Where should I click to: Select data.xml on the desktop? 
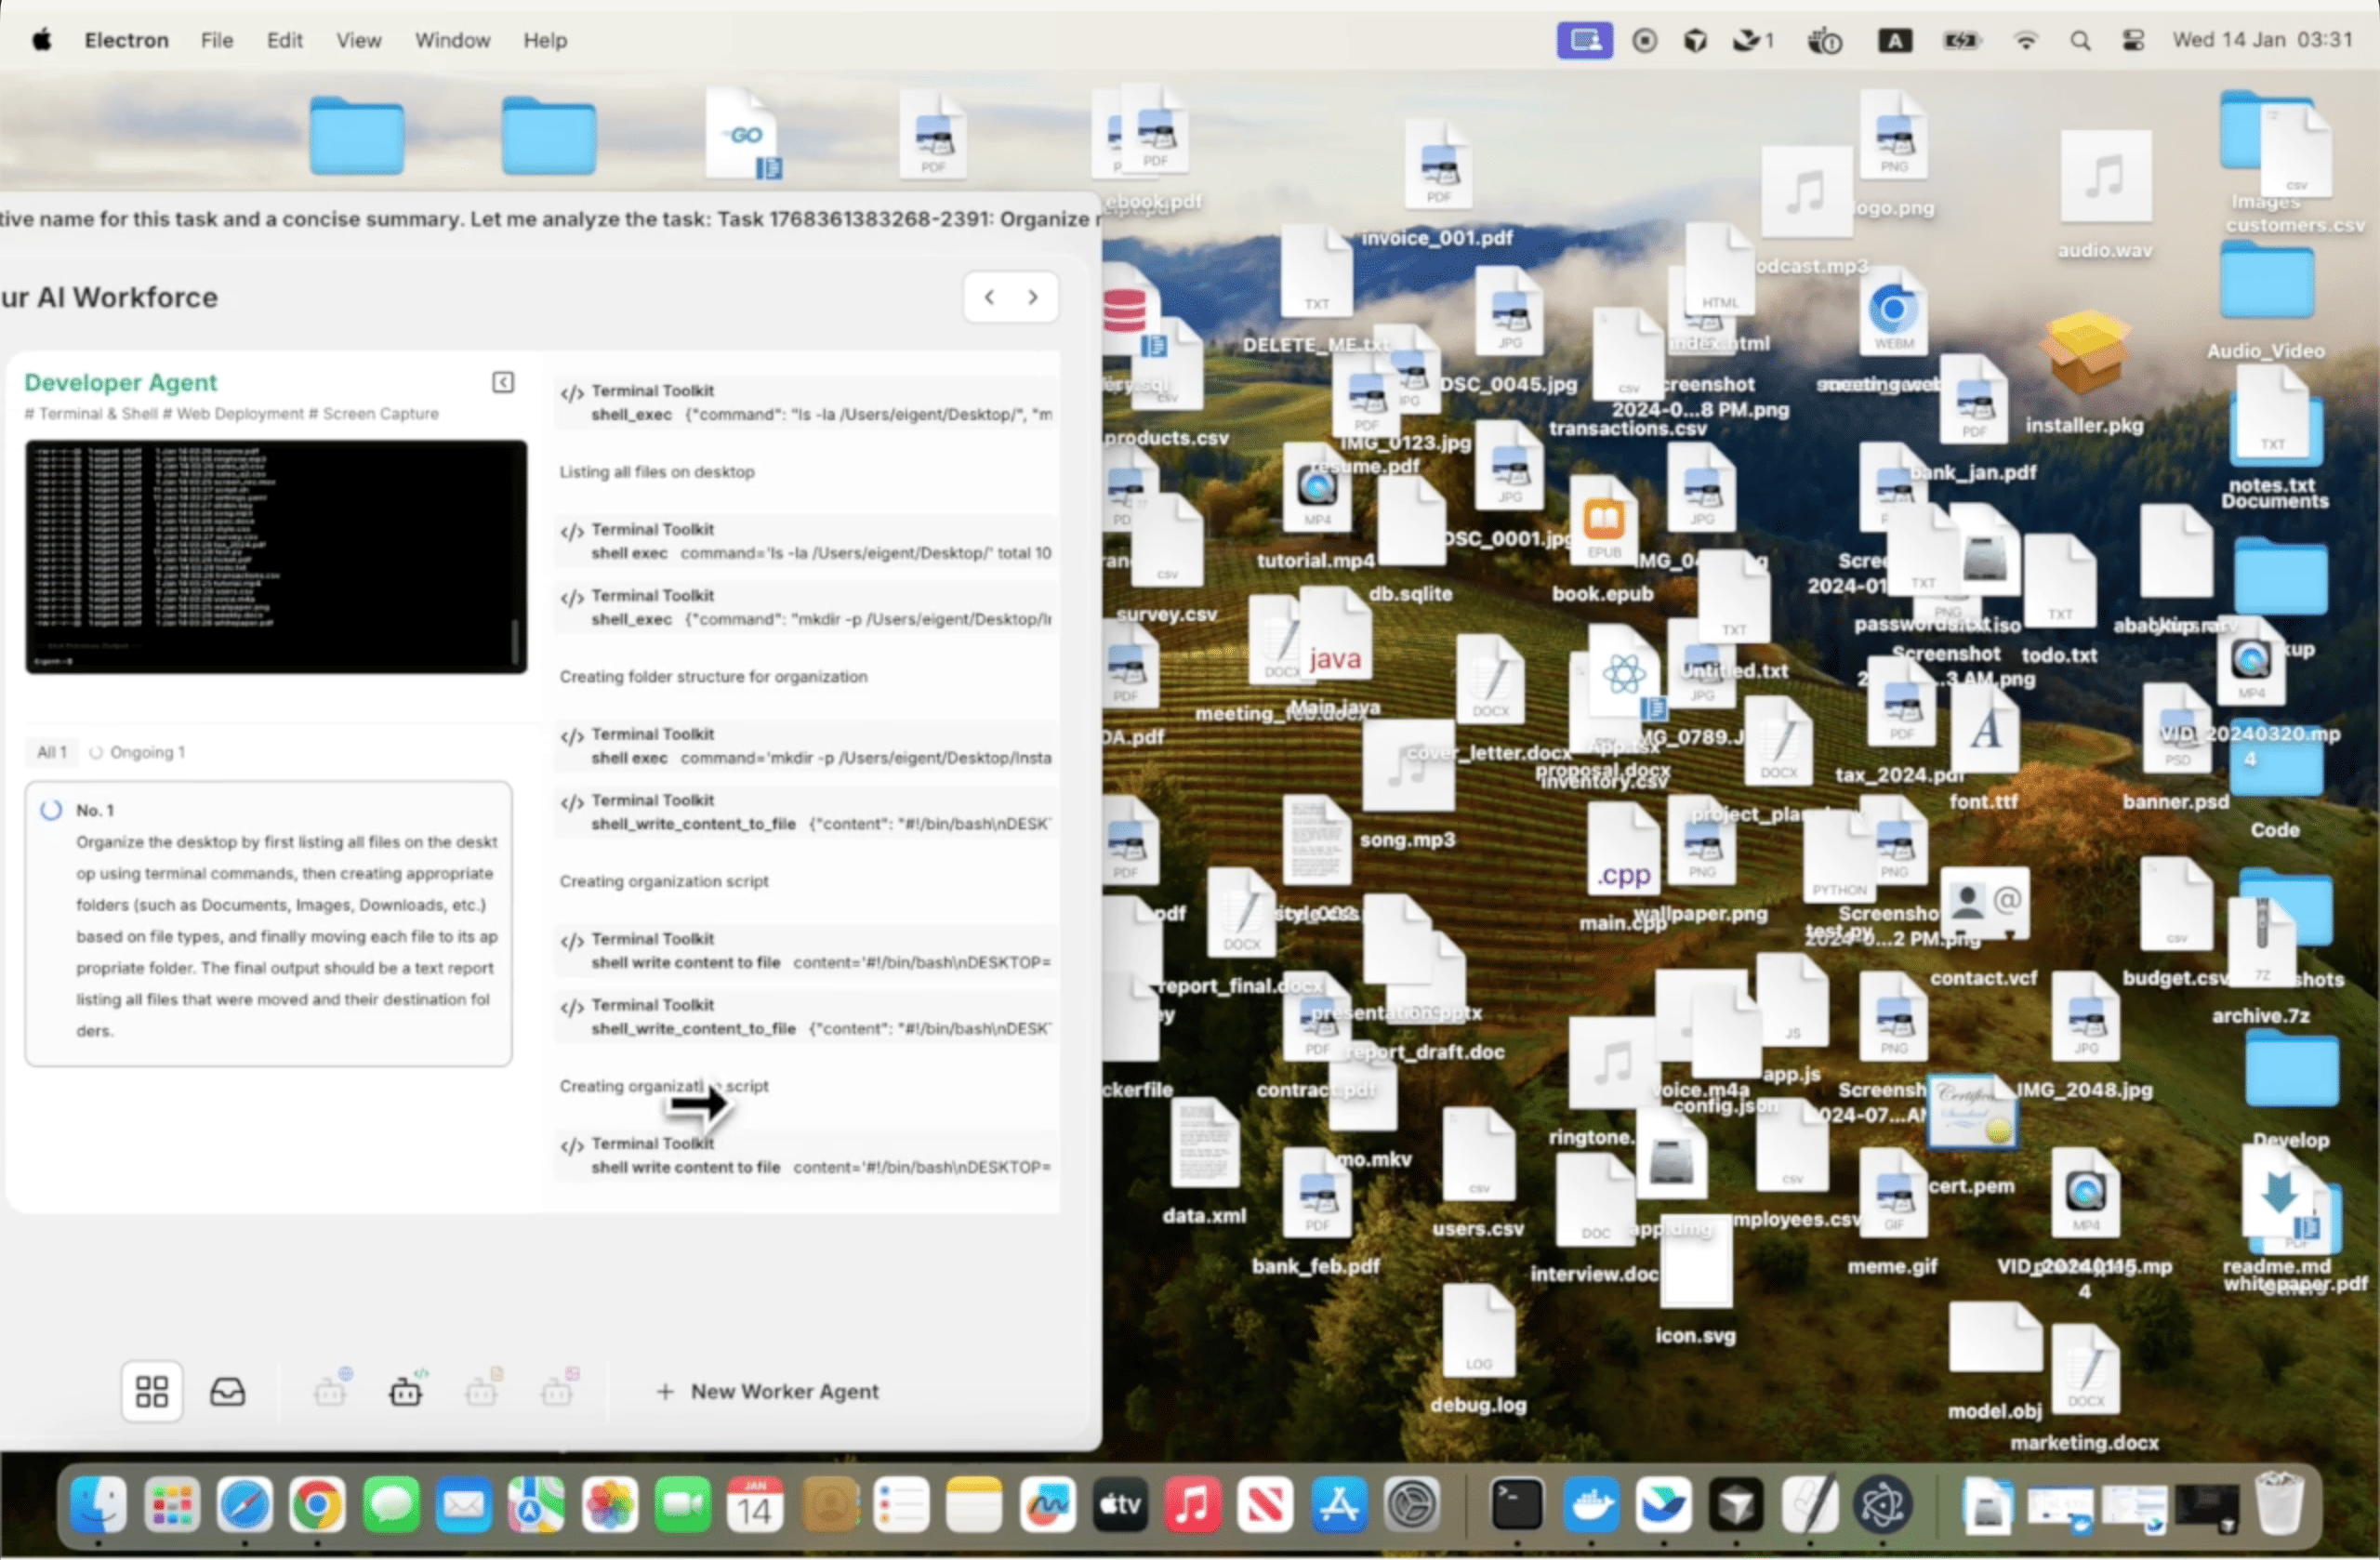pyautogui.click(x=1204, y=1160)
